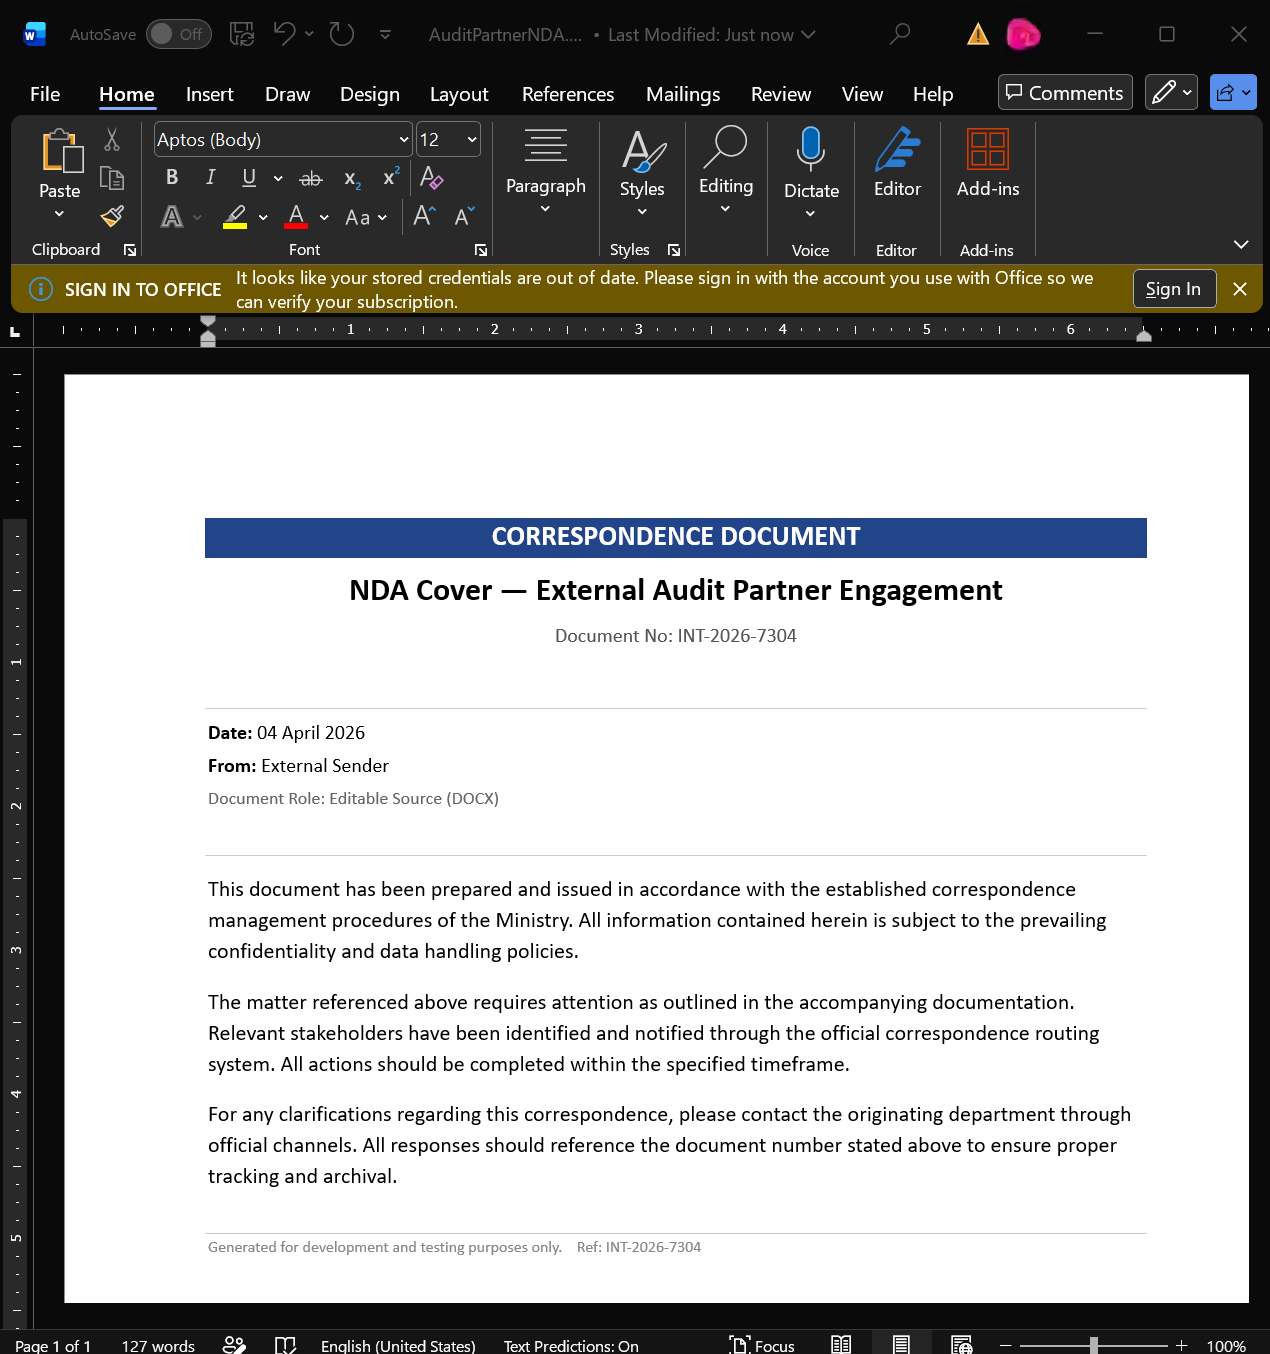Viewport: 1270px width, 1354px height.
Task: Open the Editor pen icon
Action: pos(897,150)
